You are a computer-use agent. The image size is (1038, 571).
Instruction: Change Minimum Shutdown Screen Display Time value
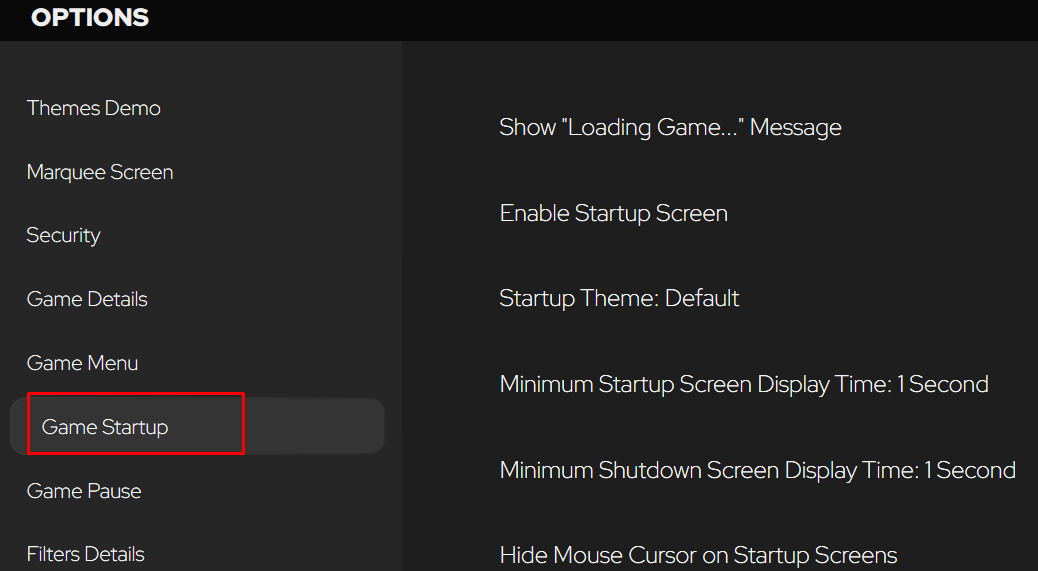757,470
